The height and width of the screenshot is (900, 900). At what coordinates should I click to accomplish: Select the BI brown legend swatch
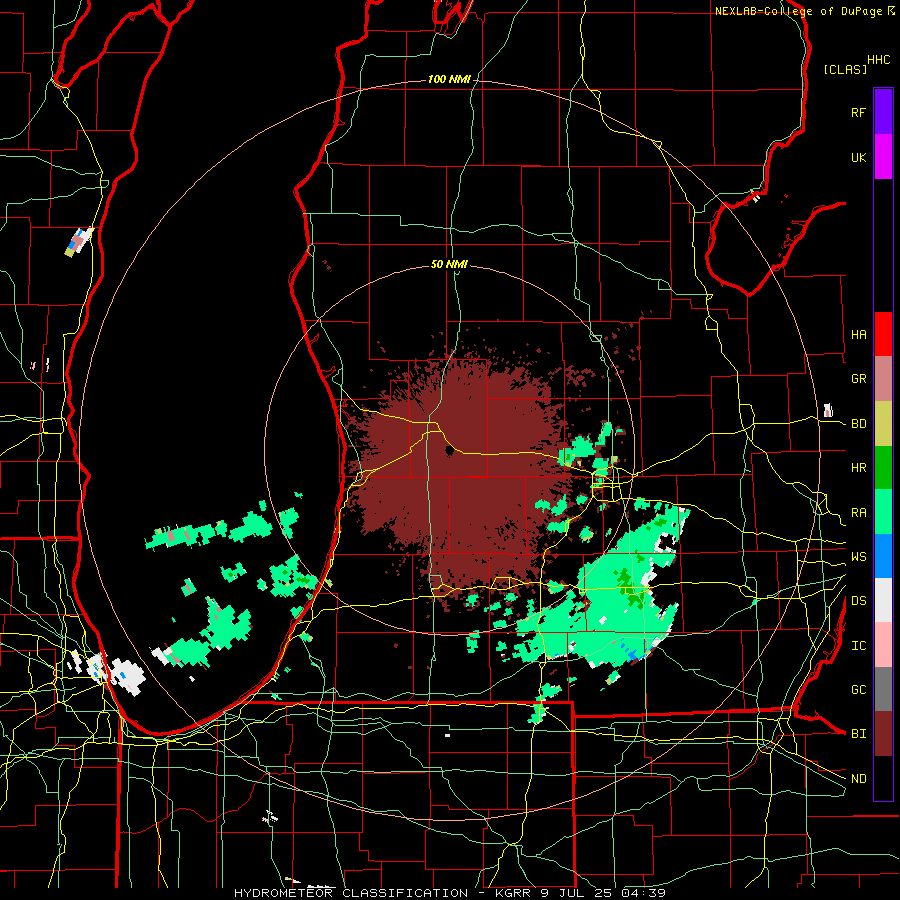pyautogui.click(x=883, y=734)
